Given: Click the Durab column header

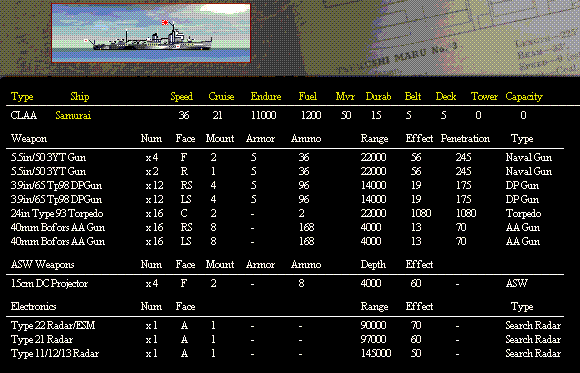Looking at the screenshot, I should (378, 97).
